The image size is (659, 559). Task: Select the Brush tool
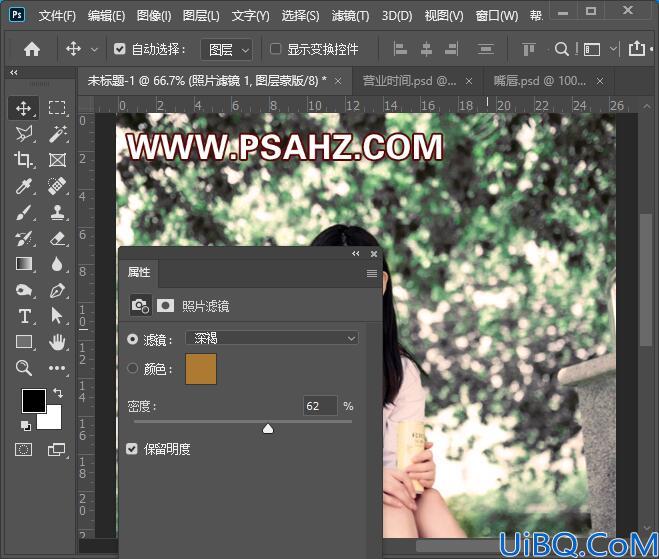[x=23, y=212]
